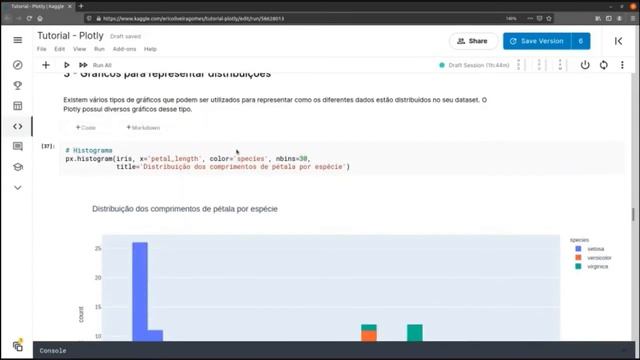
Task: Insert a new cell with + Markdown
Action: (x=143, y=128)
